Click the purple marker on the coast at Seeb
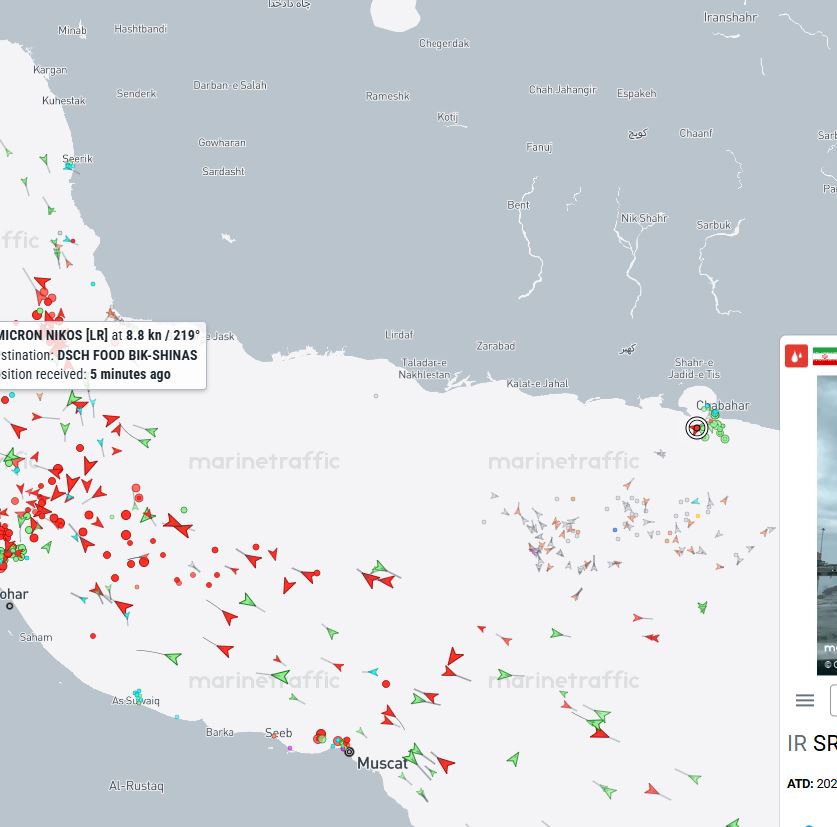This screenshot has width=837, height=827. pos(290,748)
